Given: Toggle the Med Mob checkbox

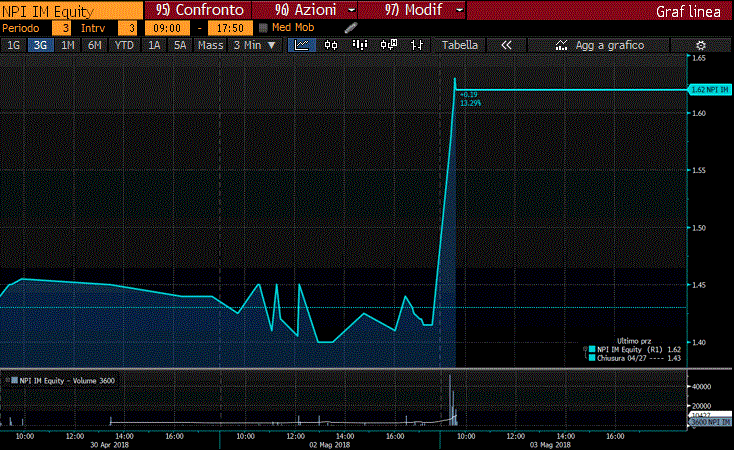Looking at the screenshot, I should (x=263, y=28).
